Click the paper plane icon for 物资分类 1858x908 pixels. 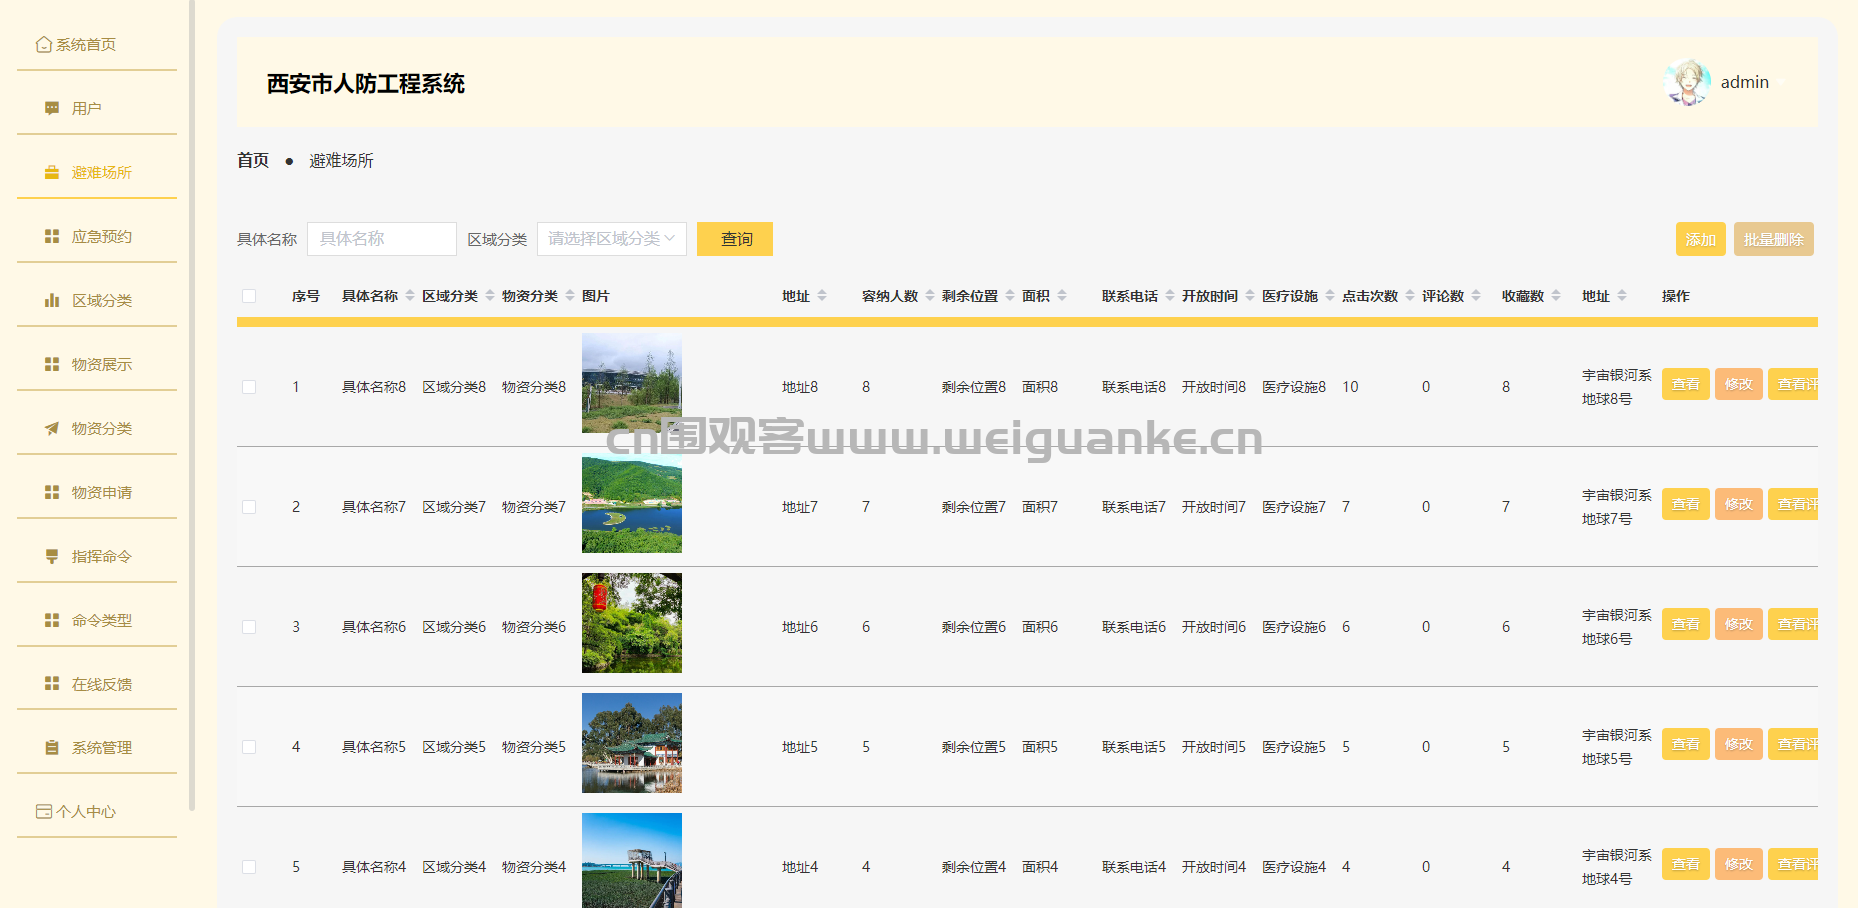tap(52, 428)
